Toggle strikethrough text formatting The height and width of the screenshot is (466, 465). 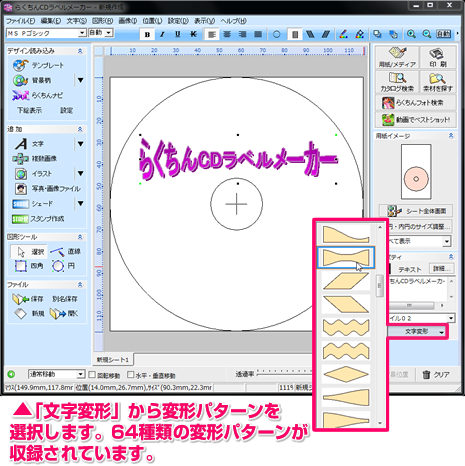(193, 34)
